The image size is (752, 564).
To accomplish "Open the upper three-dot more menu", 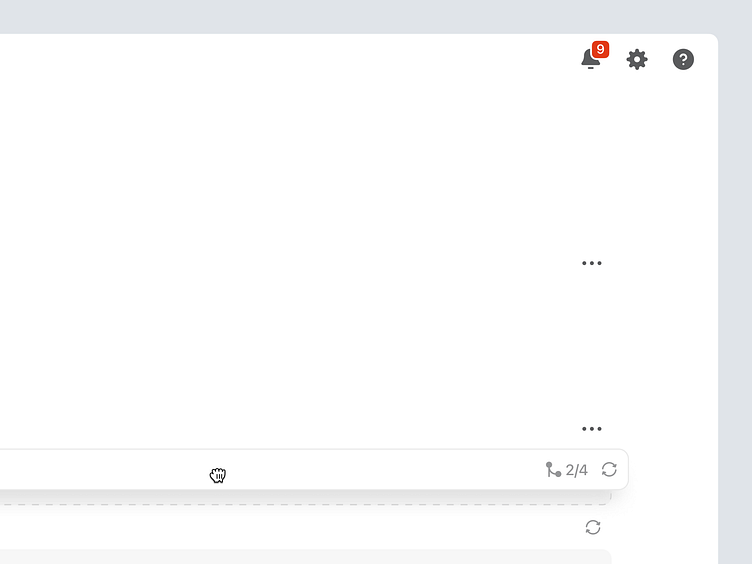I will click(x=592, y=263).
